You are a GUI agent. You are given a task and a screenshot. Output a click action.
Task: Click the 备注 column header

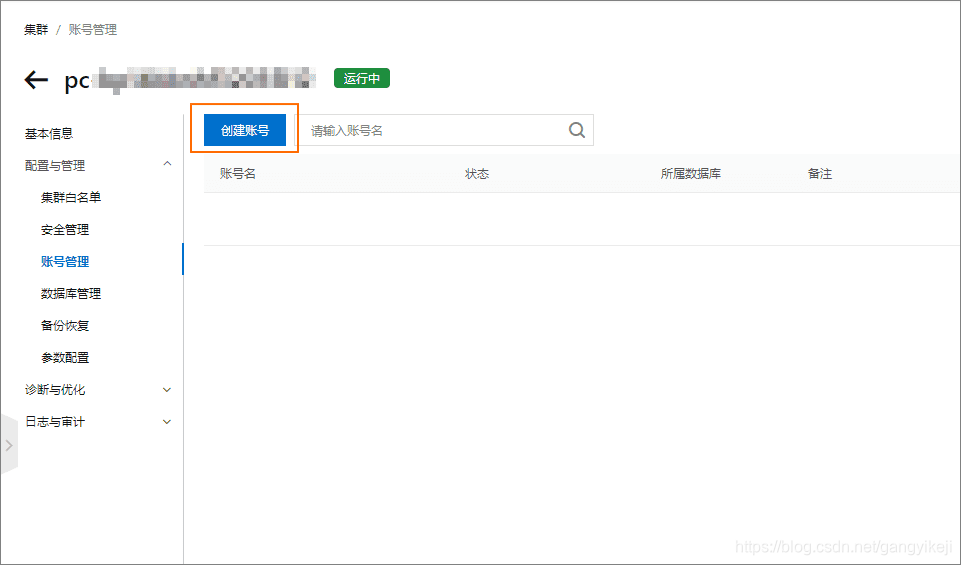pos(819,174)
